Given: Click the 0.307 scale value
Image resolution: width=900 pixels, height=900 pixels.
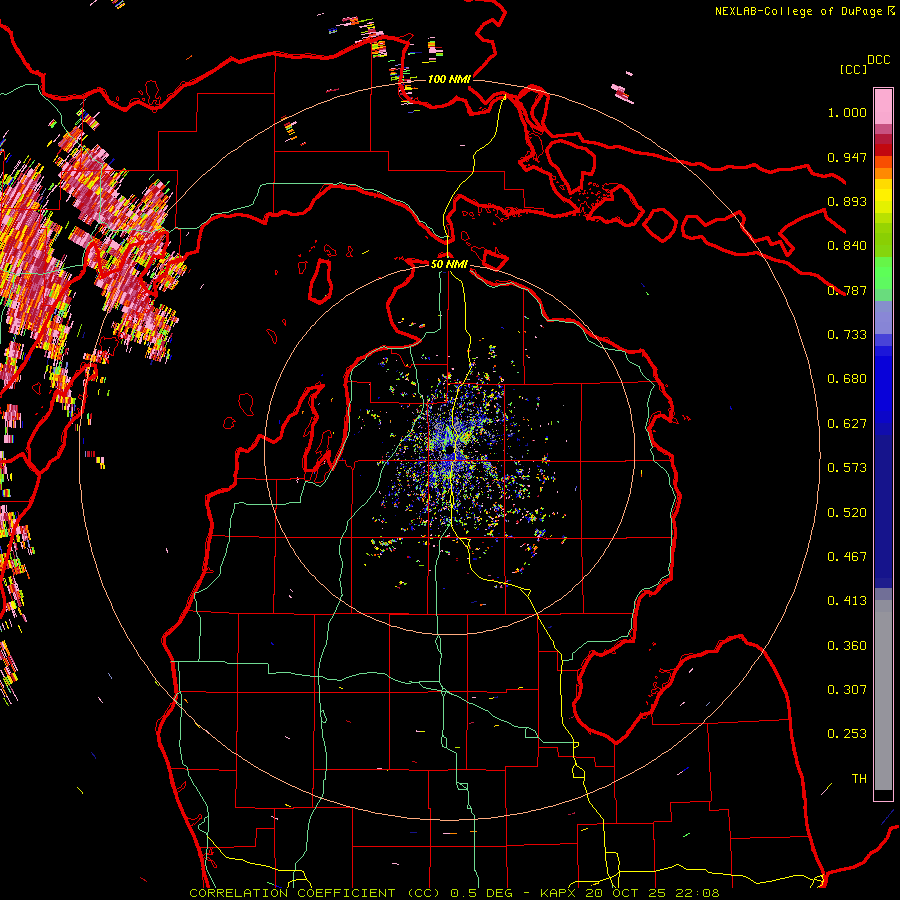Looking at the screenshot, I should 847,690.
